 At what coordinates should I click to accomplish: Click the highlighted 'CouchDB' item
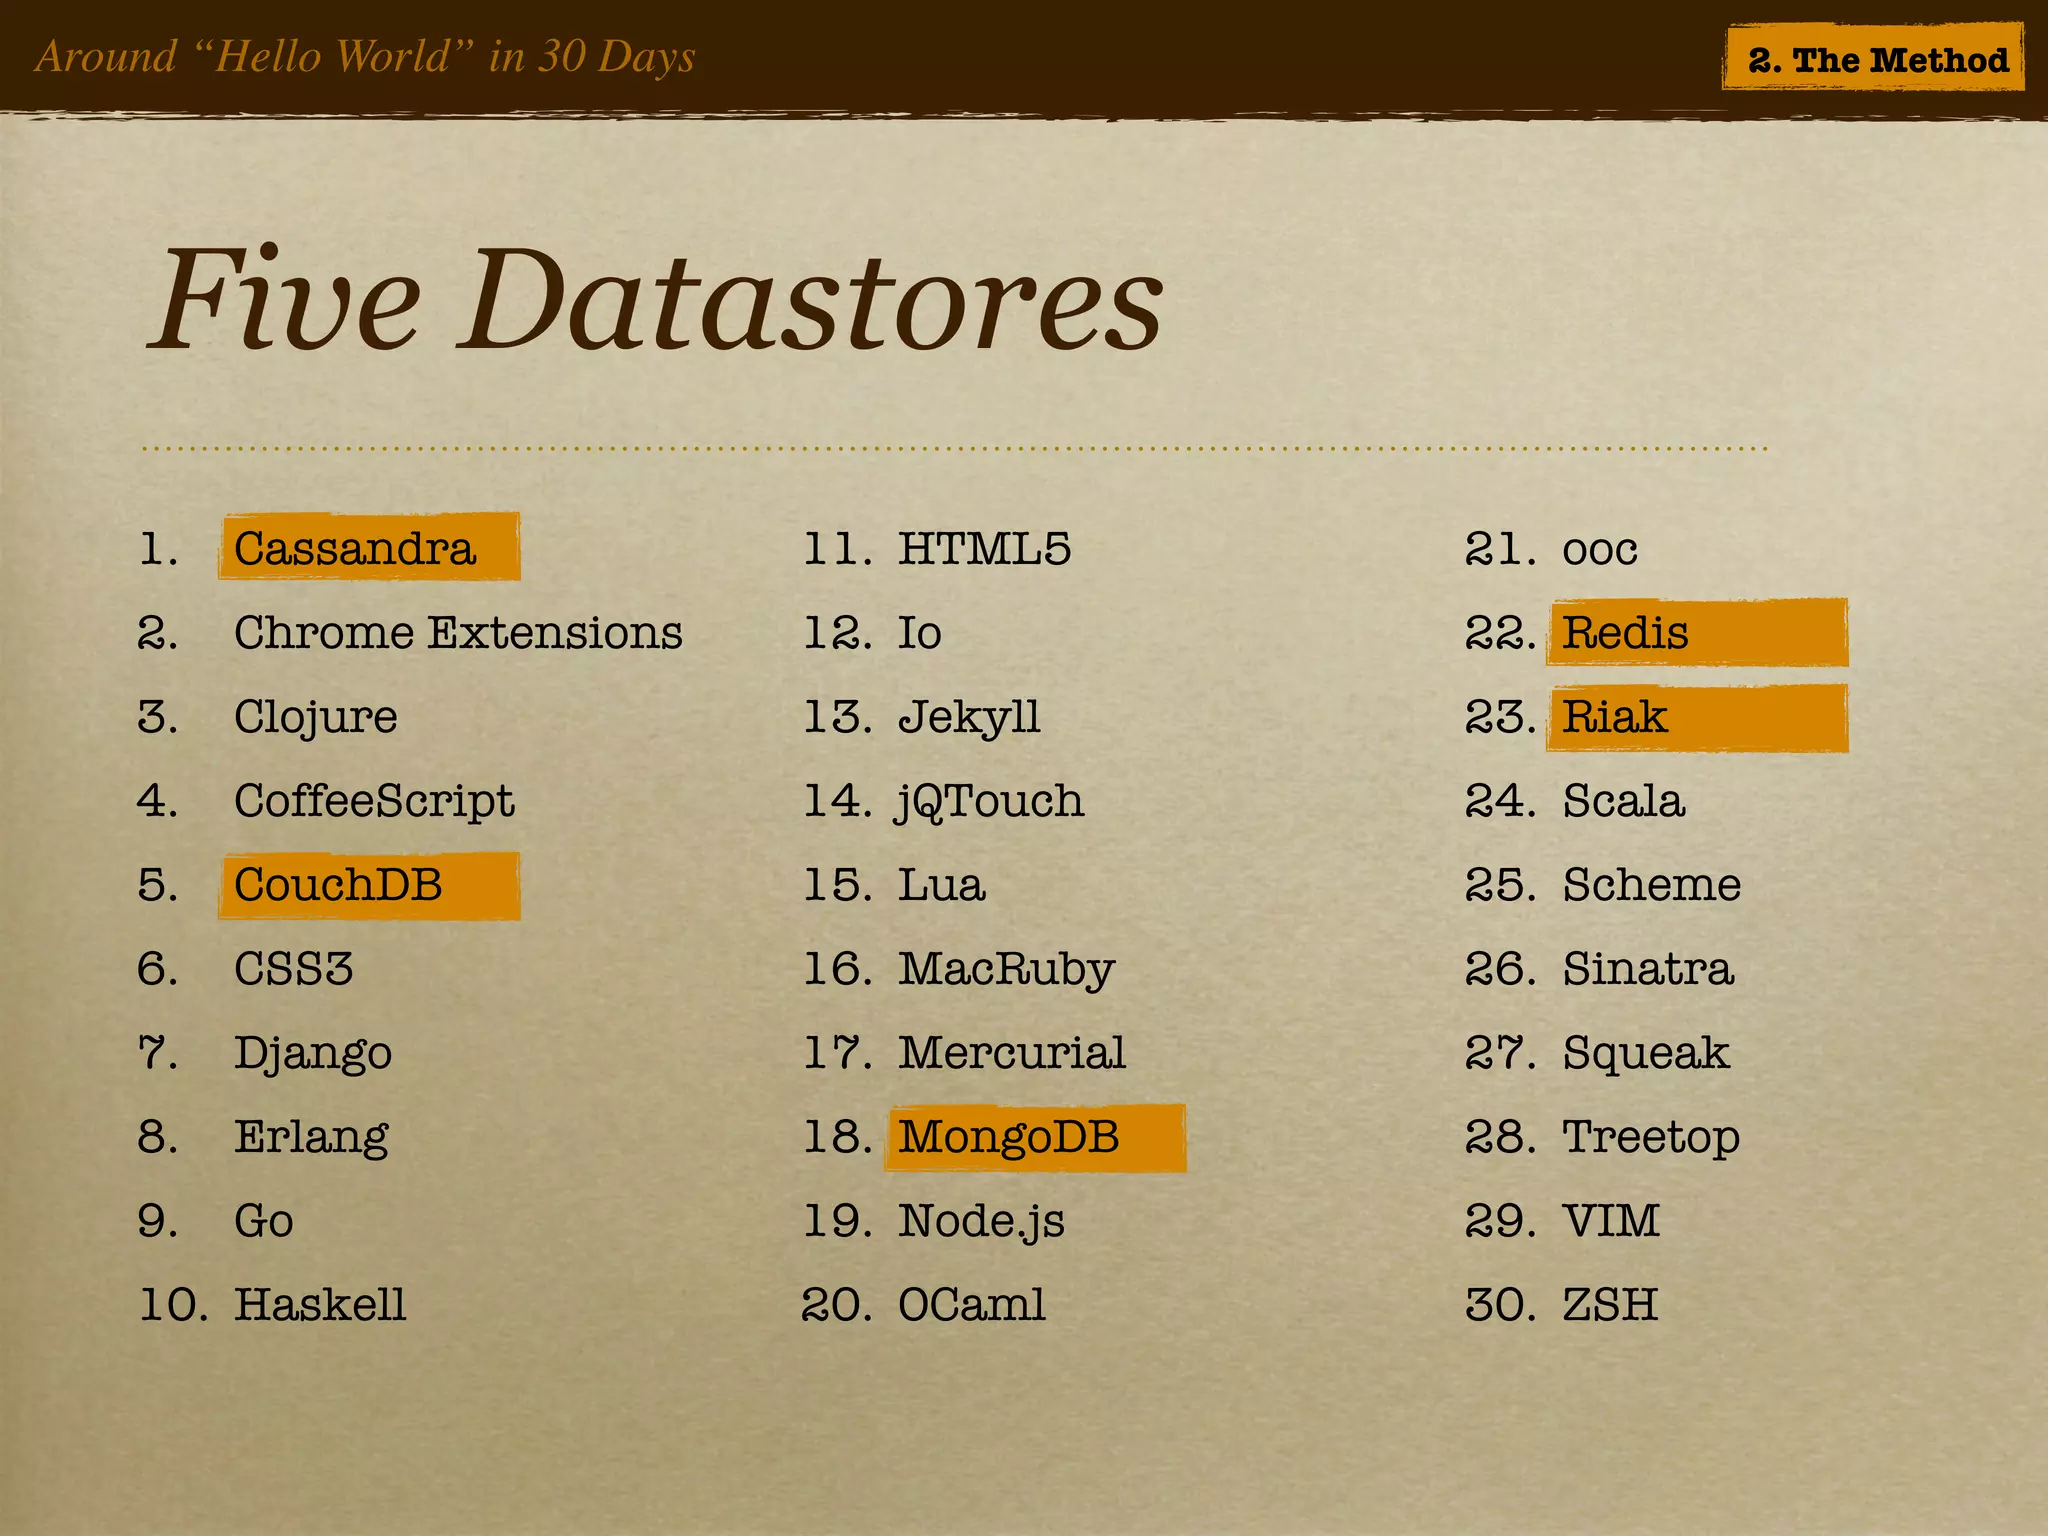point(369,885)
